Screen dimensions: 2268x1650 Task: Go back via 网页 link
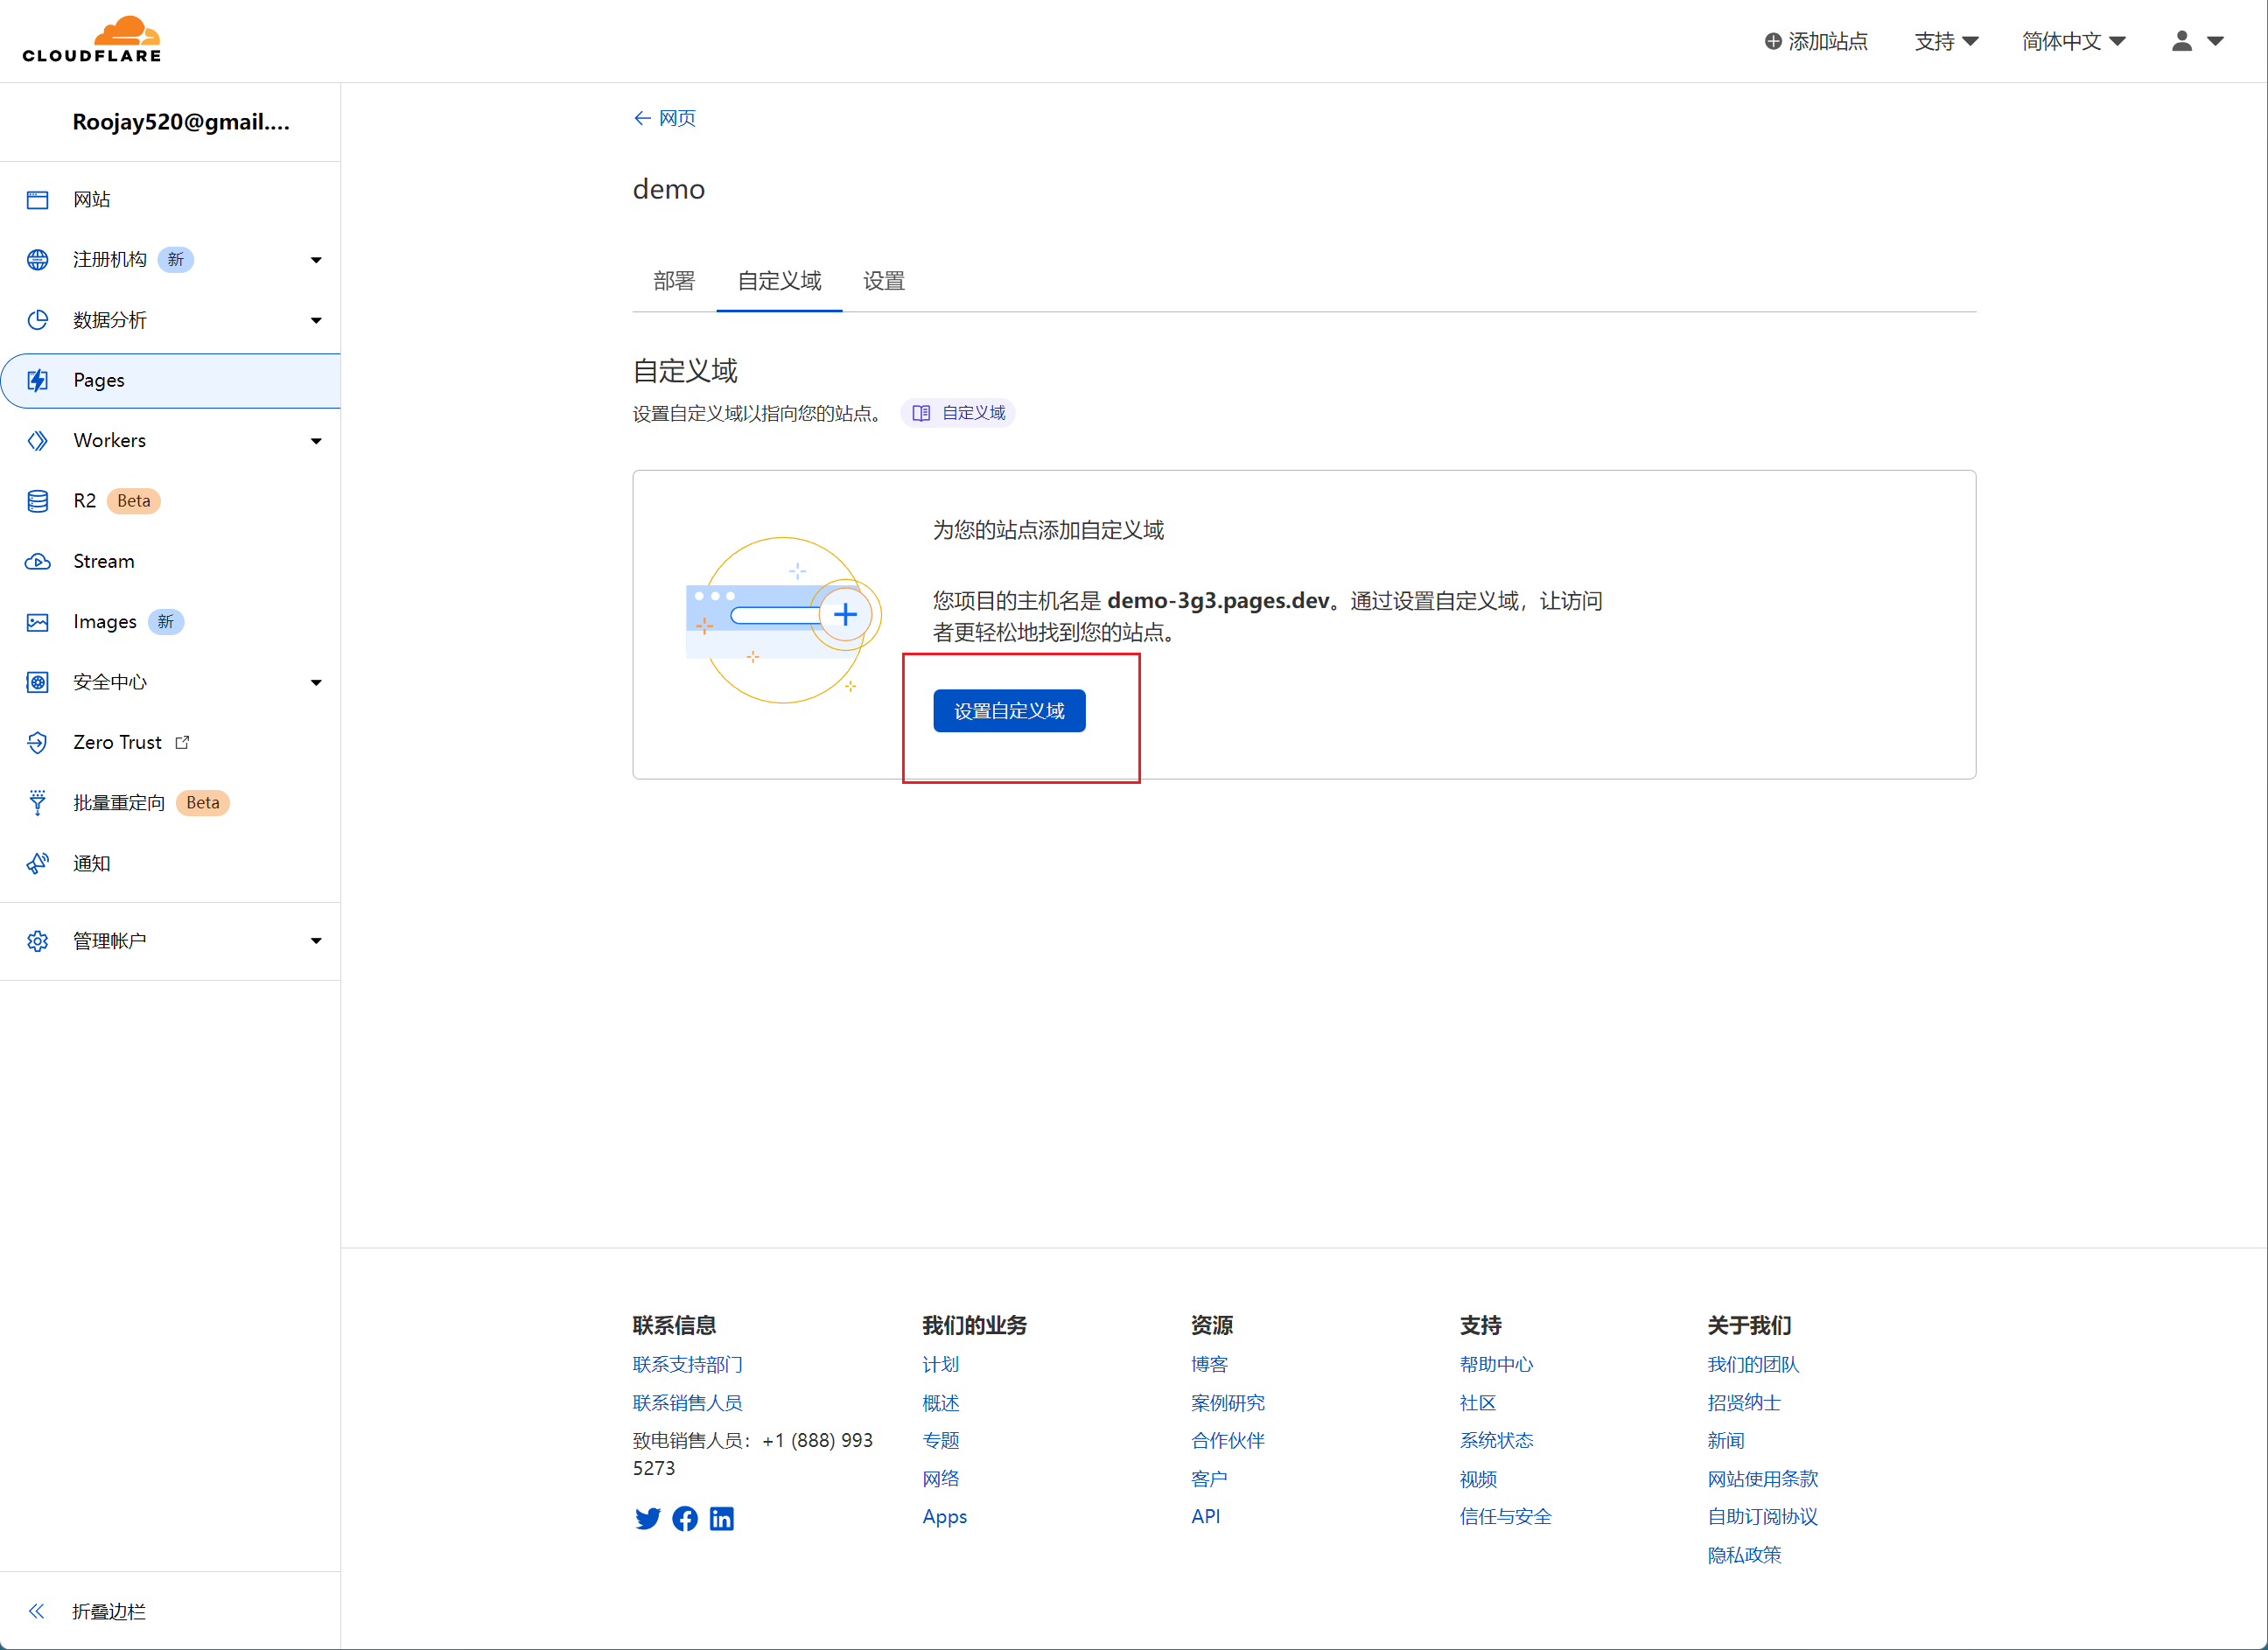point(665,118)
